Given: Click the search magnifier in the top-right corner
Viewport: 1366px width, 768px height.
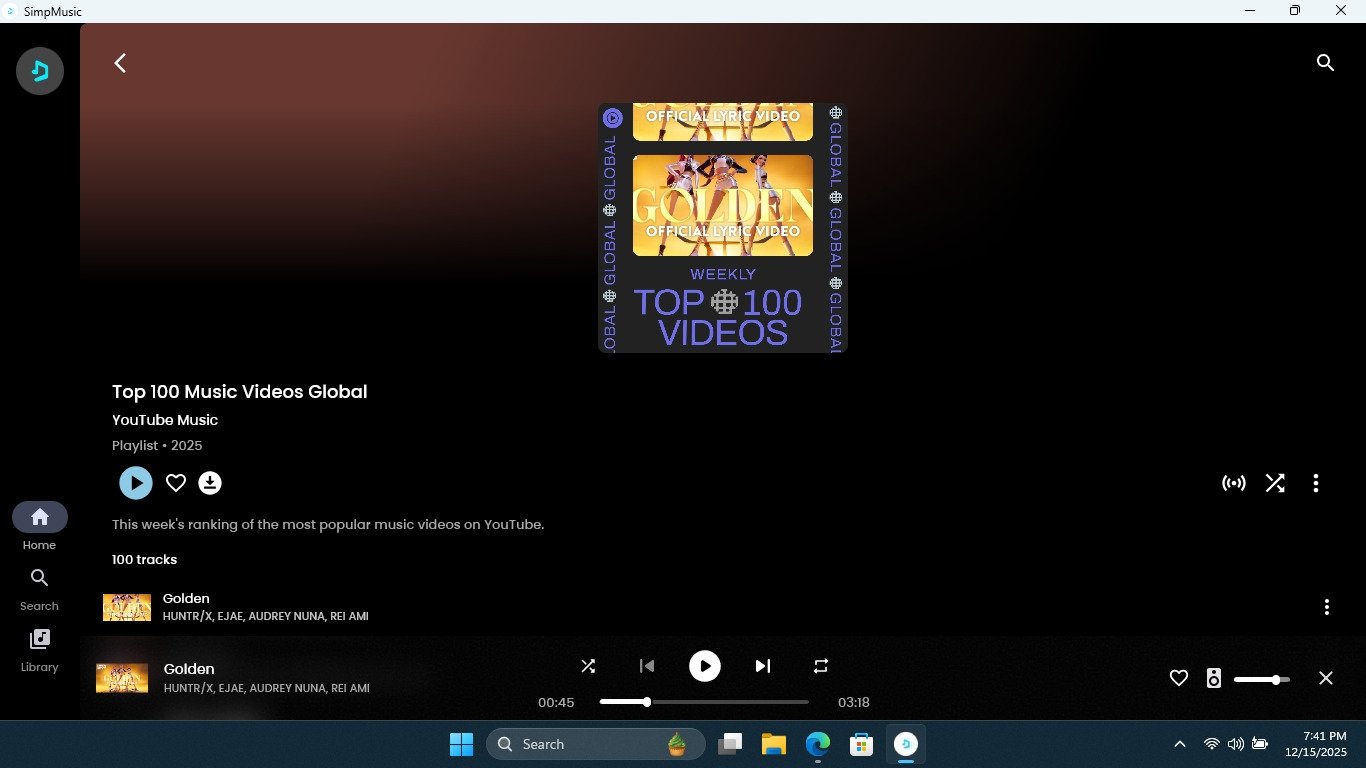Looking at the screenshot, I should (1325, 63).
